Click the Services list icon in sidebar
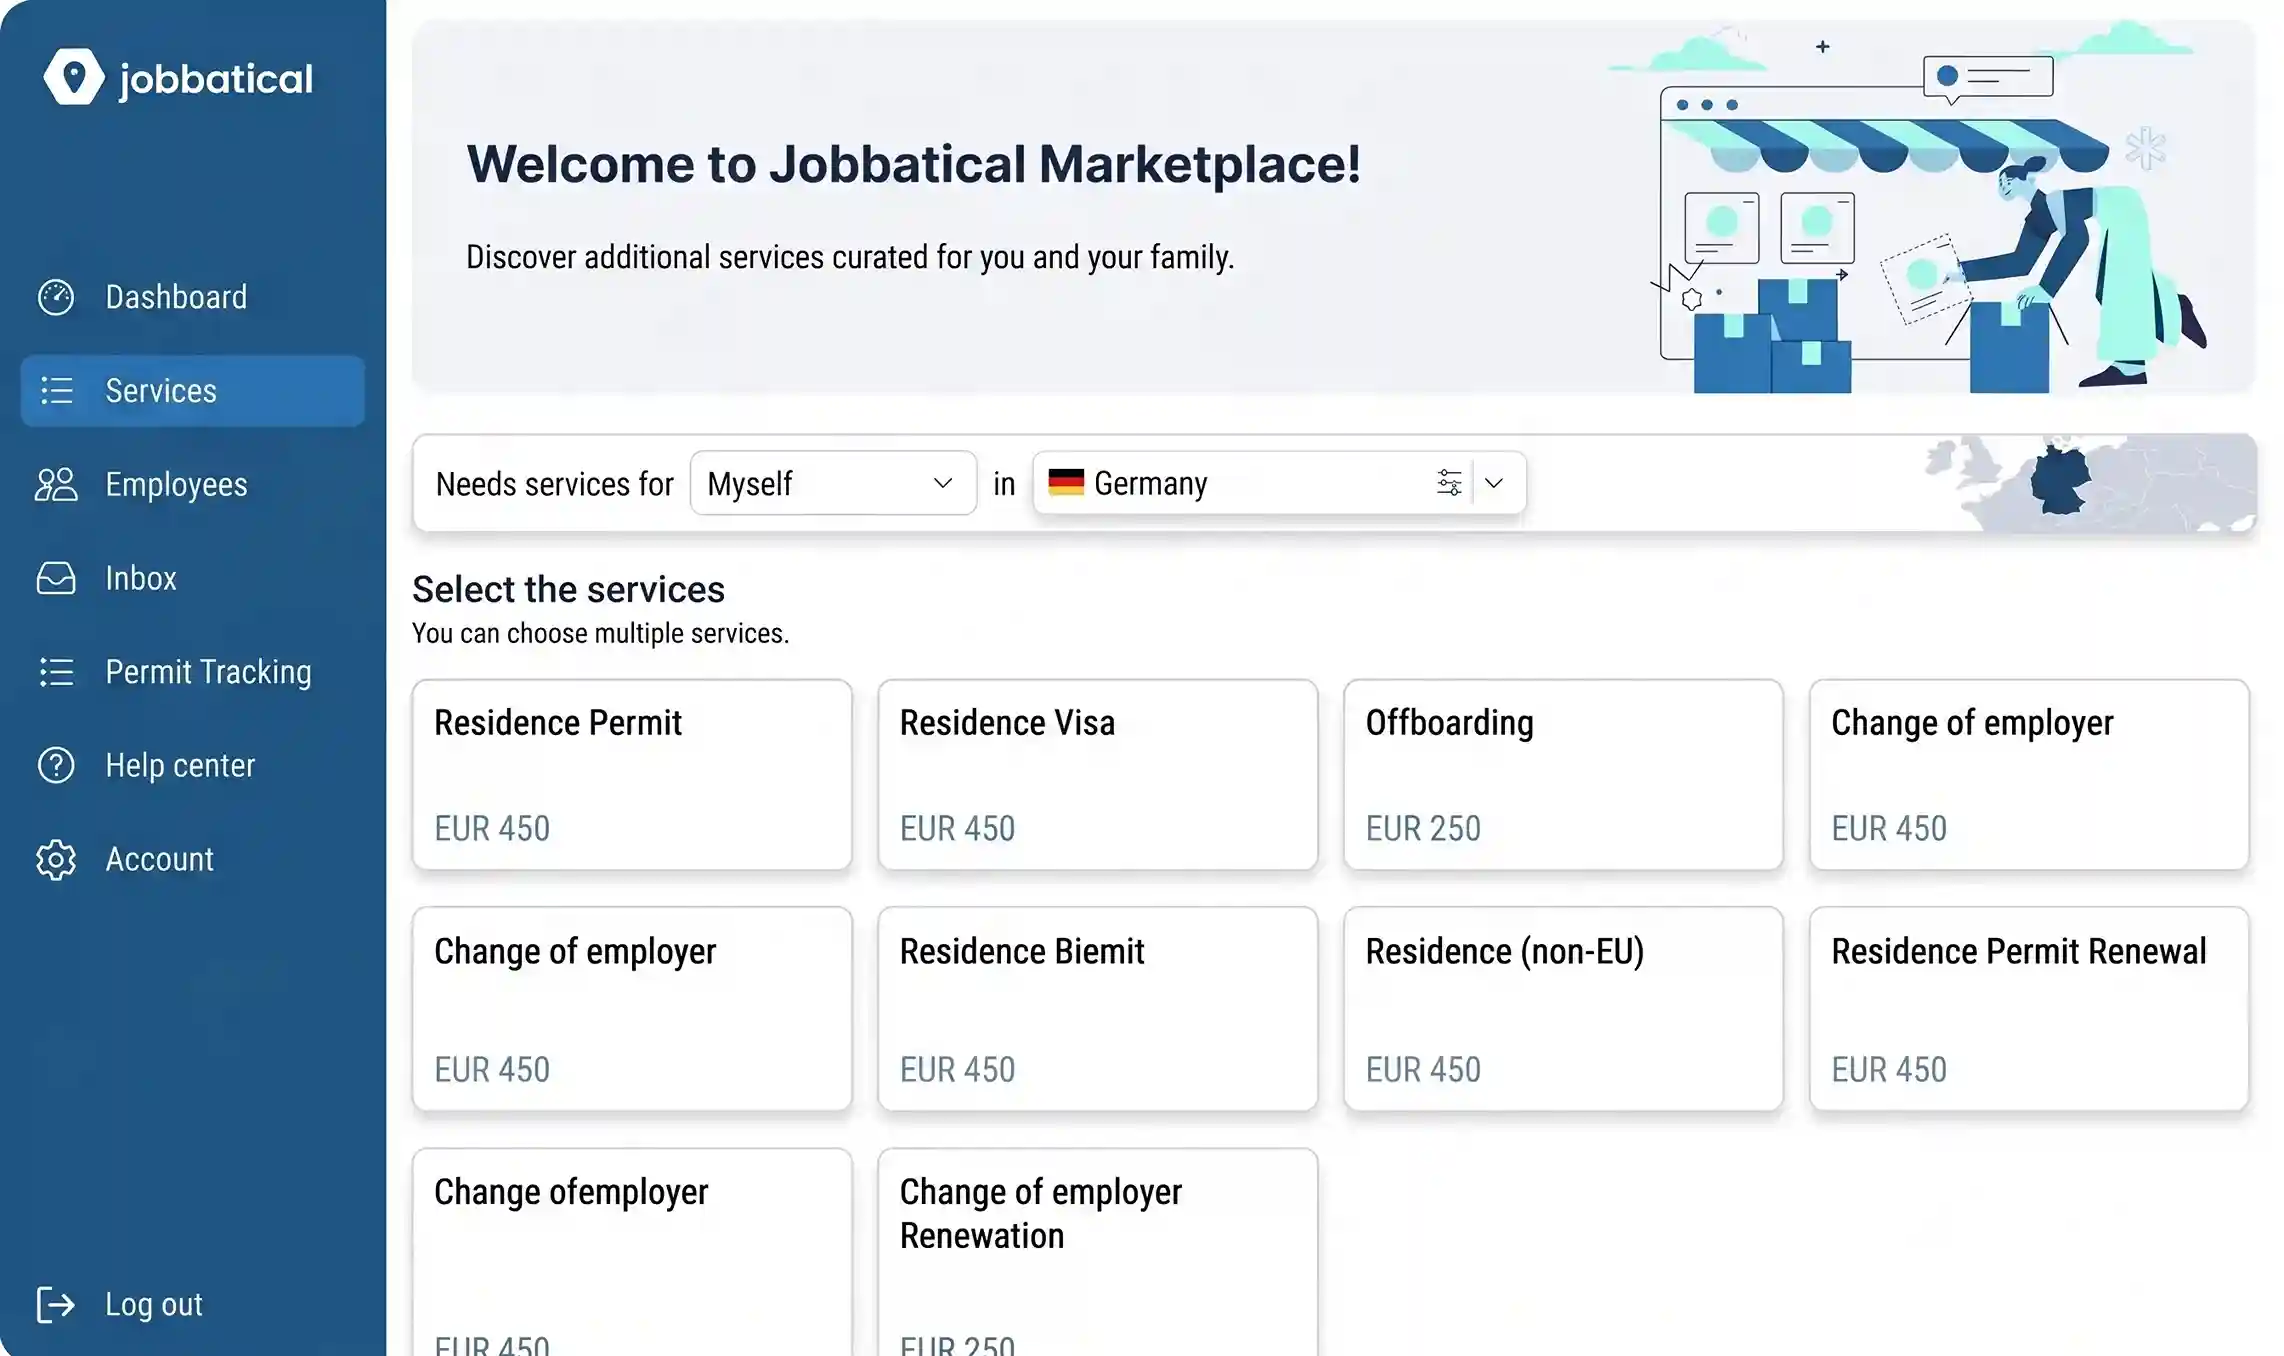This screenshot has width=2284, height=1356. [57, 391]
